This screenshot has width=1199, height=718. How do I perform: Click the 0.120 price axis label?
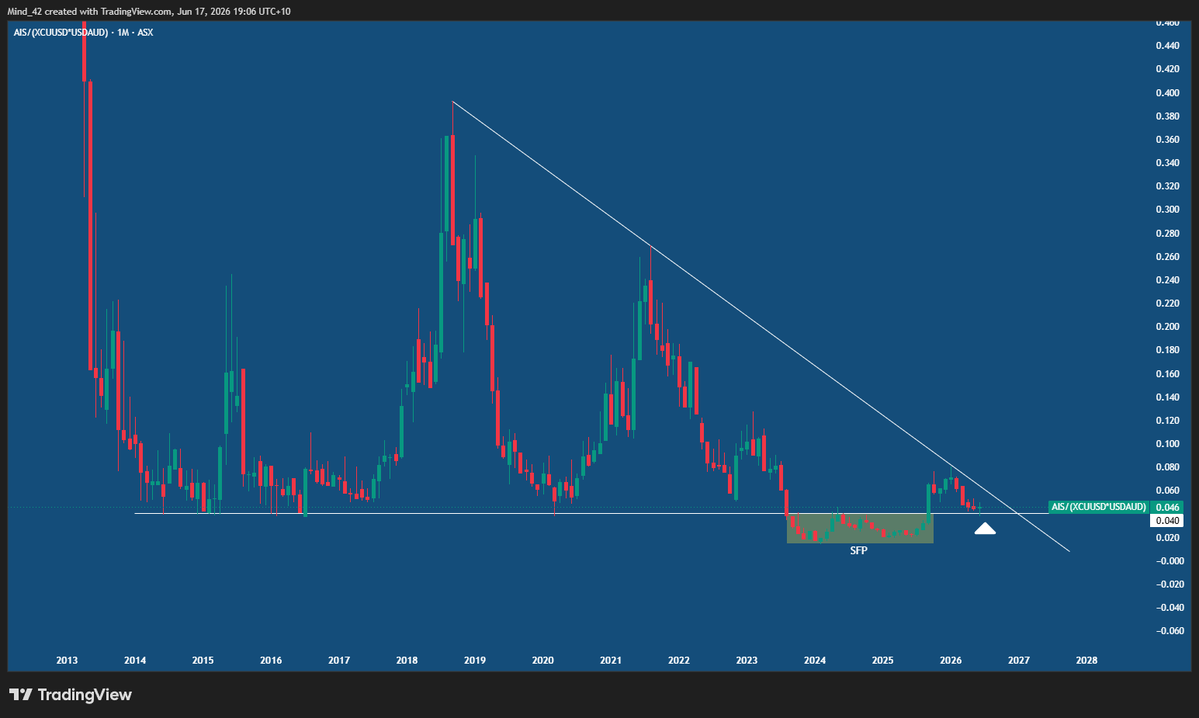tap(1167, 421)
